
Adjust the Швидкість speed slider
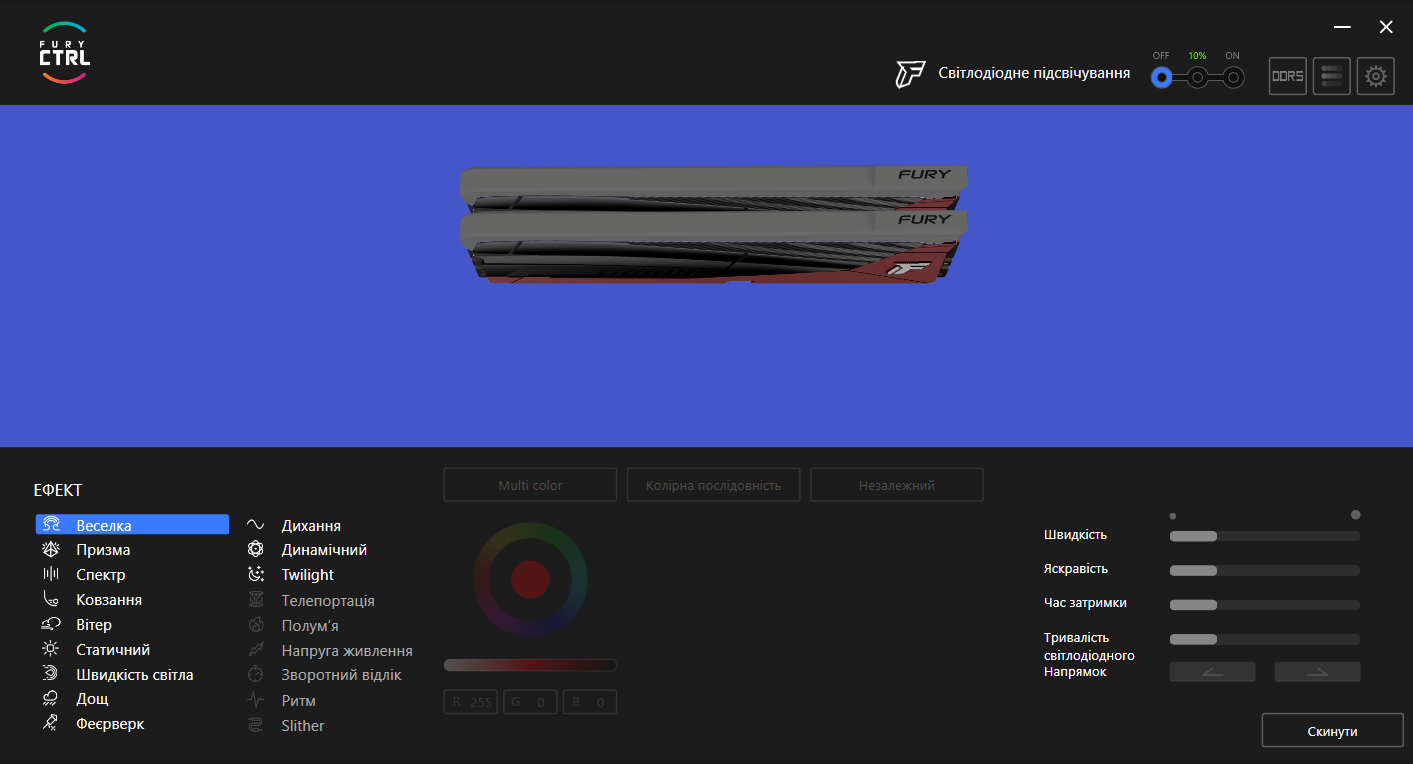click(1265, 536)
